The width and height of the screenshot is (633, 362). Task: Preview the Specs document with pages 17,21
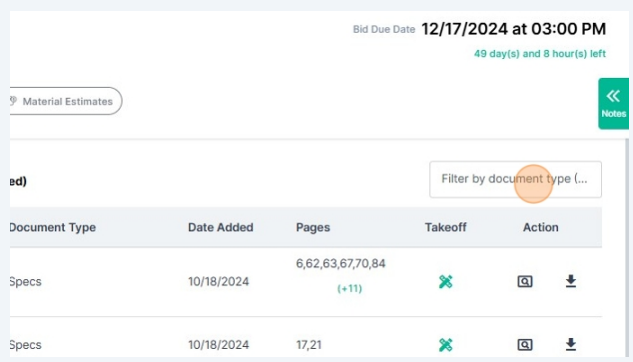(525, 345)
